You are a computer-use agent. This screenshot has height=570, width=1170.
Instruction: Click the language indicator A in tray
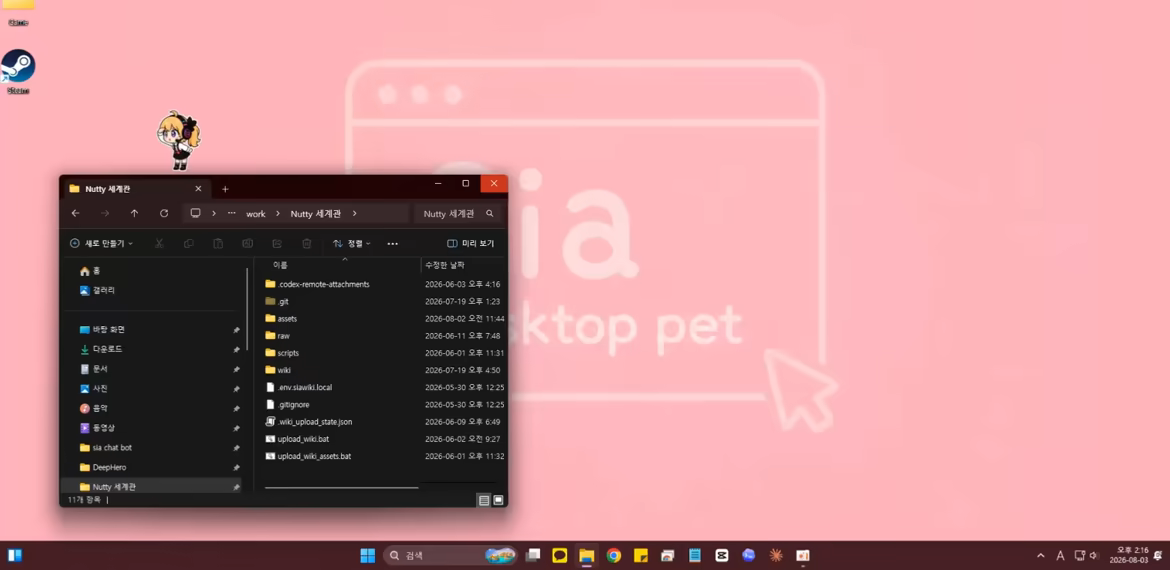[1060, 555]
